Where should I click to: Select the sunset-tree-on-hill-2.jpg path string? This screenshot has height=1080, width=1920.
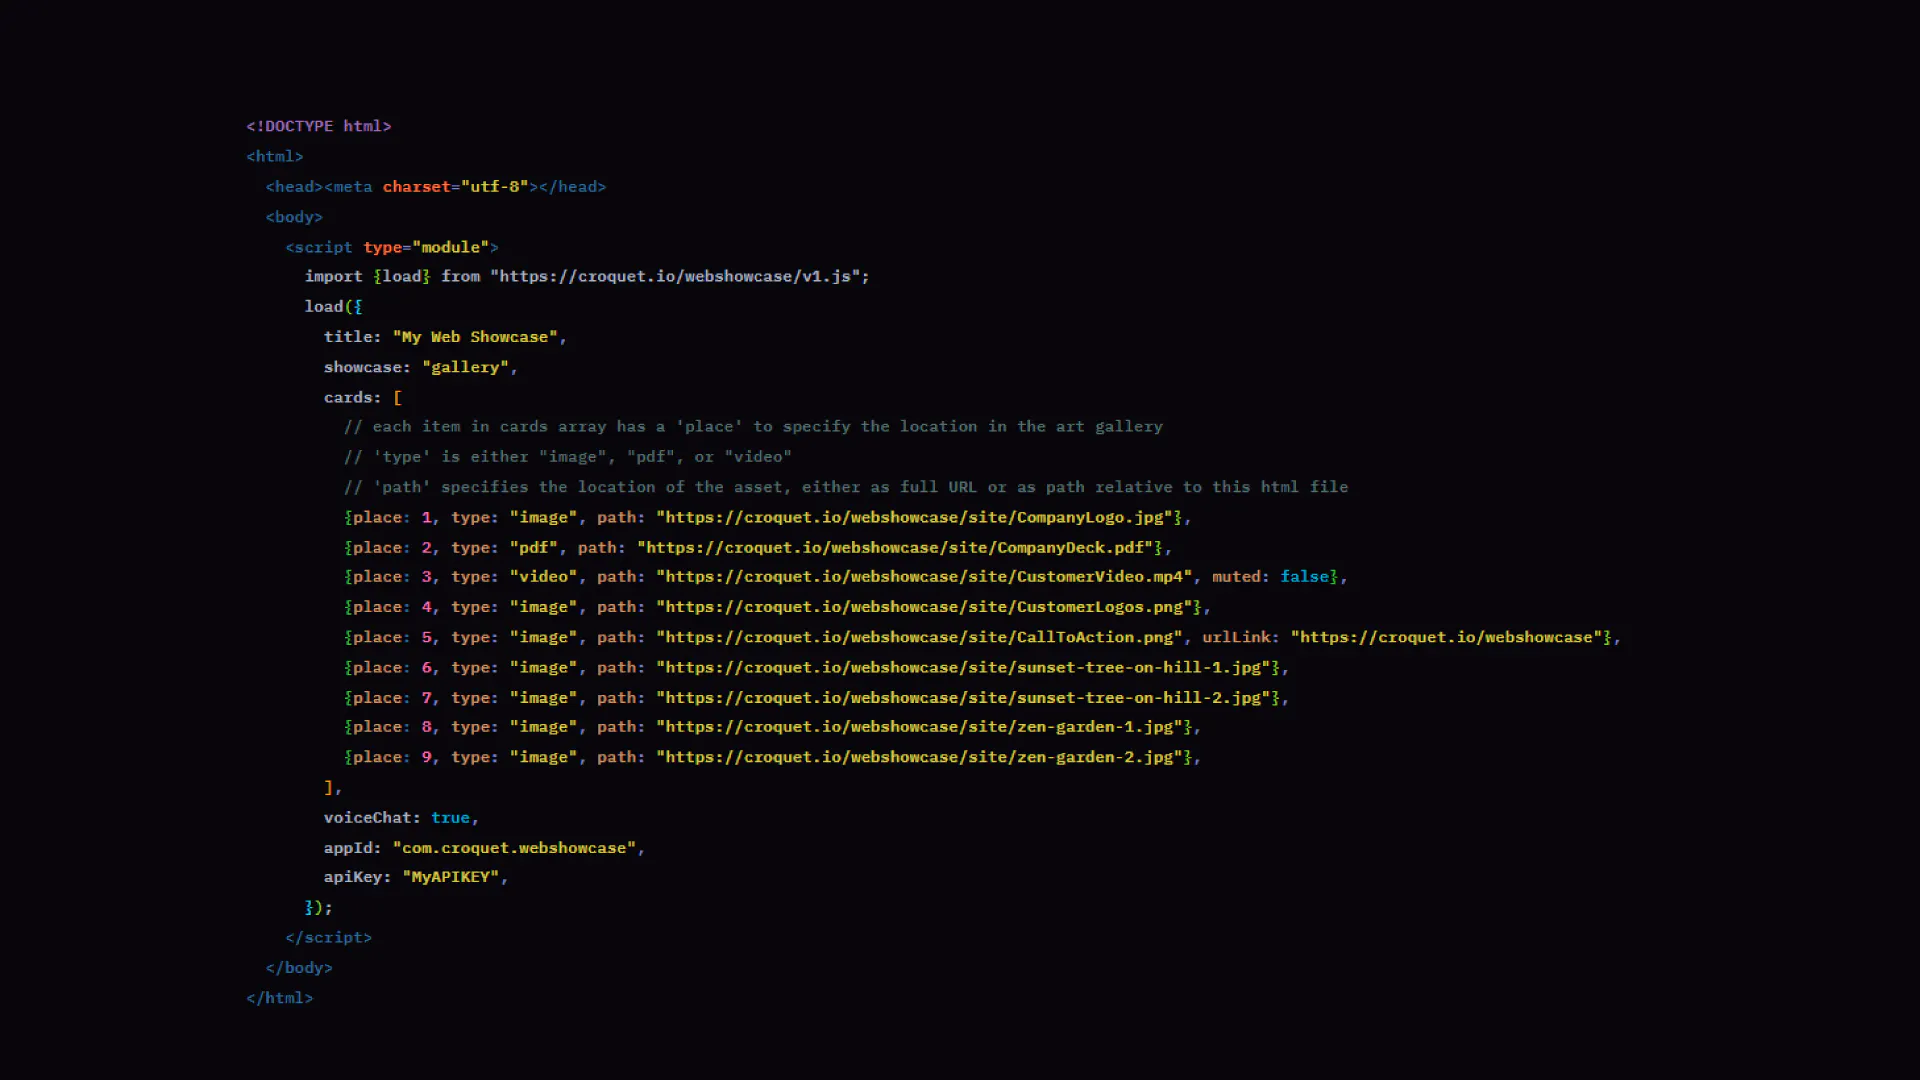[963, 697]
